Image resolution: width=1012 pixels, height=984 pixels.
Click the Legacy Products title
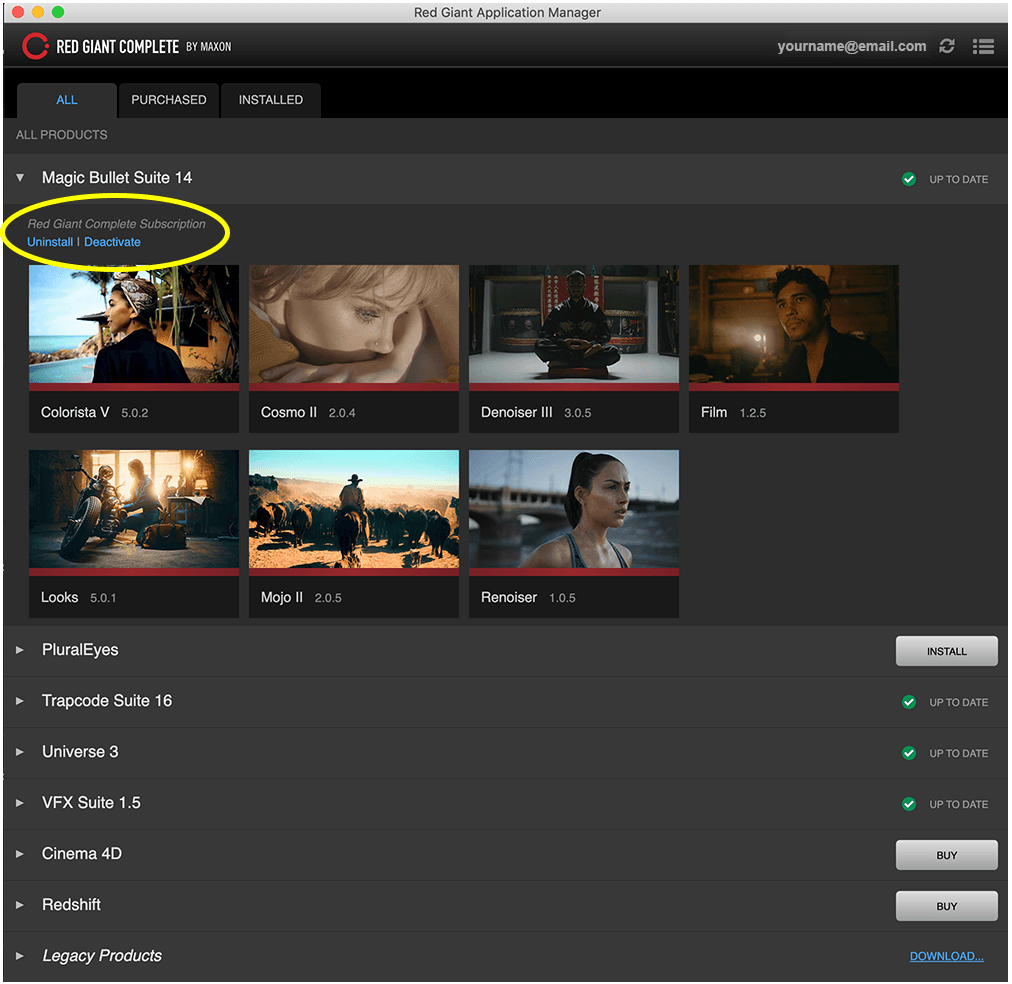pos(102,956)
